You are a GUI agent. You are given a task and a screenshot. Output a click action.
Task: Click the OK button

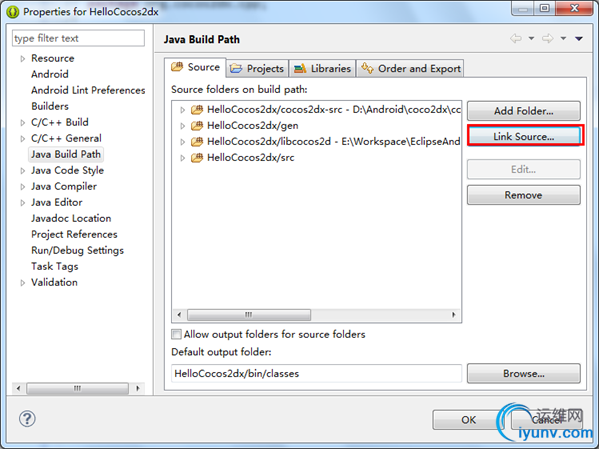pos(468,420)
